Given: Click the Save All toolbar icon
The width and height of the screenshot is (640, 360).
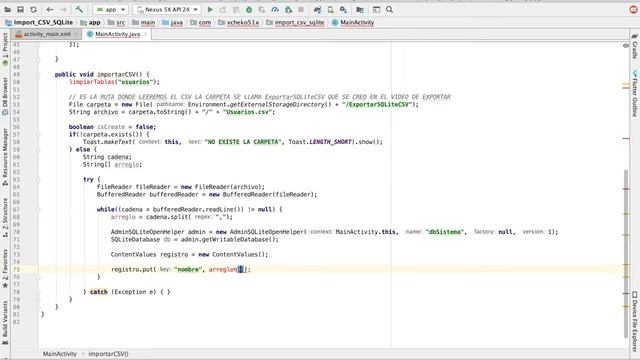Looking at the screenshot, I should (20, 9).
